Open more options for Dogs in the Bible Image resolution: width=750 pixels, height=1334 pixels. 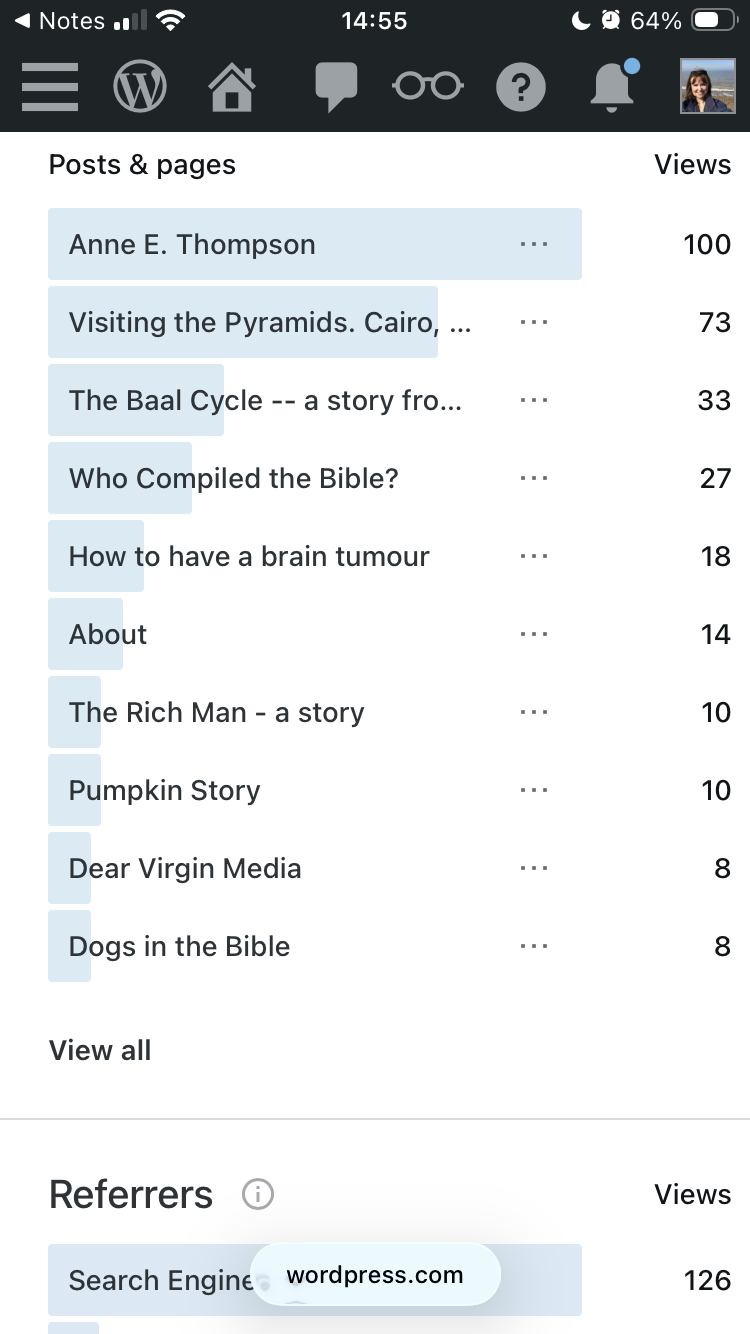tap(534, 946)
